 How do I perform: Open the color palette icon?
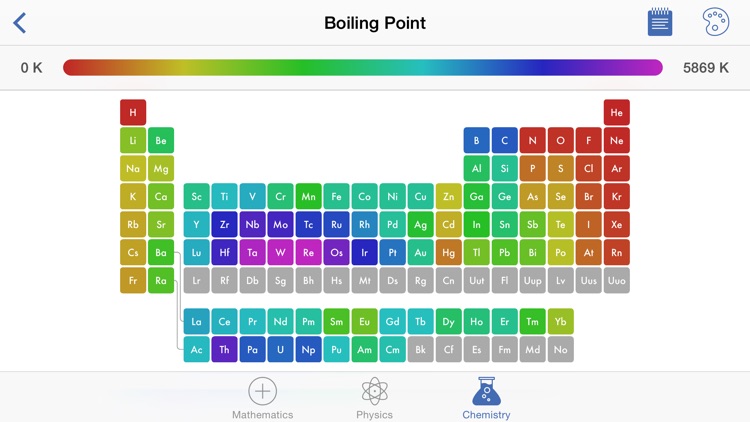coord(716,22)
